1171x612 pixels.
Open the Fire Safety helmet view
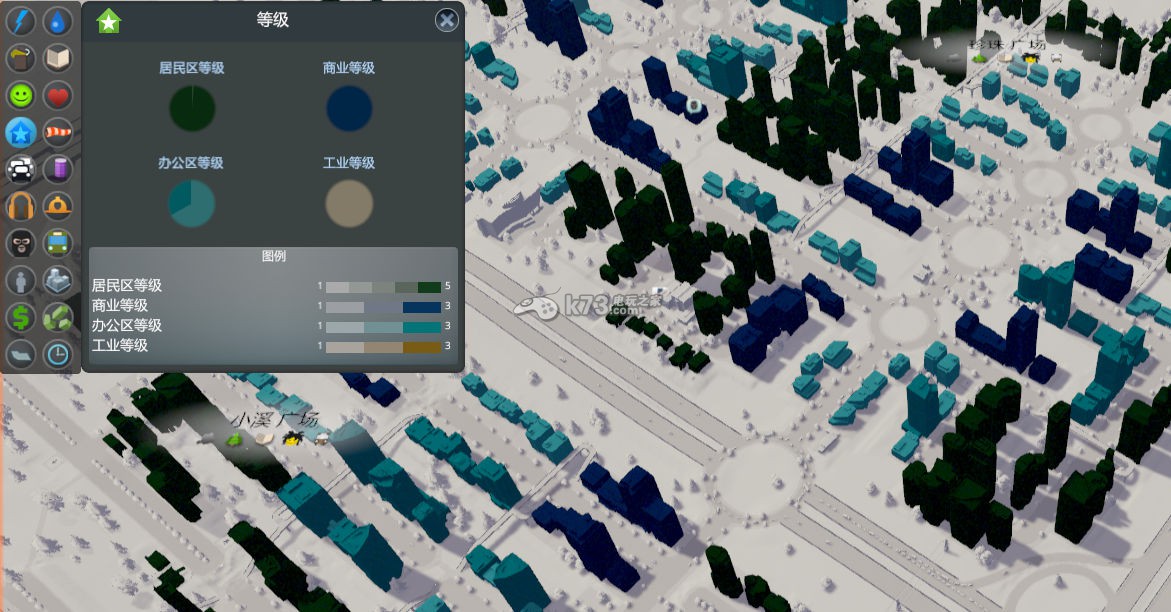click(58, 206)
